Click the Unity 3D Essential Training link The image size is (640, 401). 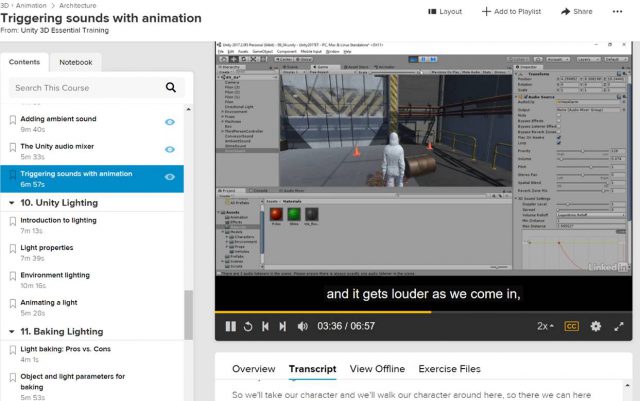(x=65, y=30)
